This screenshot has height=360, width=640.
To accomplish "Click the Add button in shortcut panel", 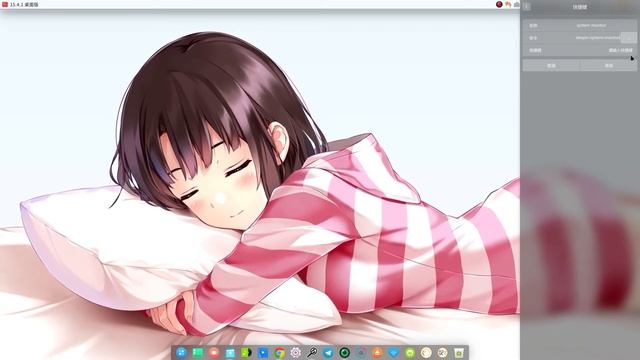I will click(x=609, y=65).
